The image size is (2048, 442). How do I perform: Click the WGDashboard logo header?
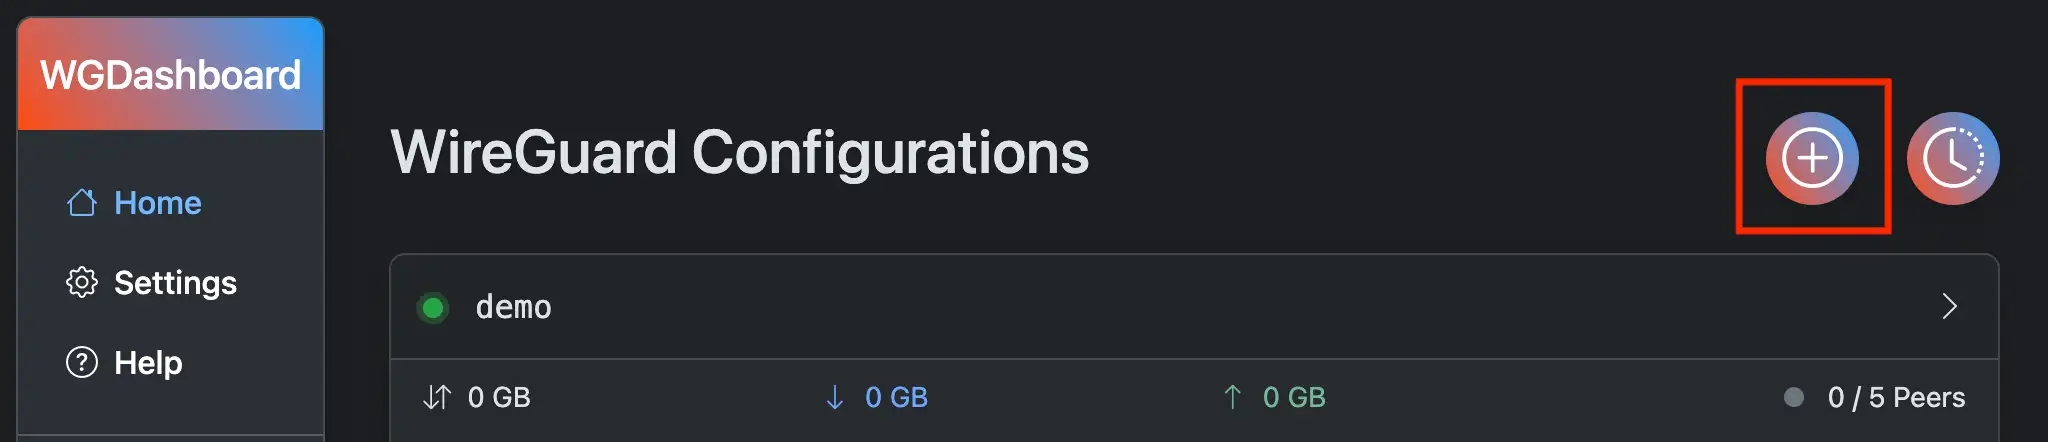click(170, 75)
